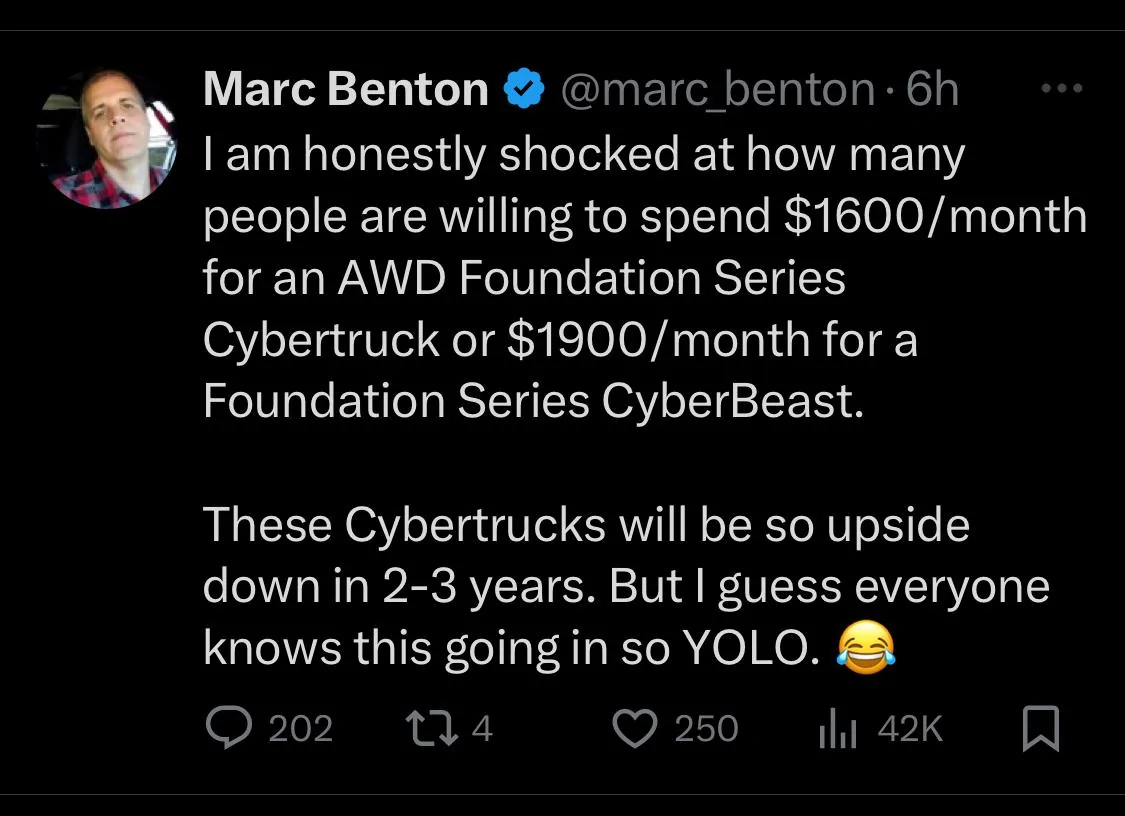Image resolution: width=1125 pixels, height=816 pixels.
Task: Click the 202 replies count
Action: [x=301, y=728]
